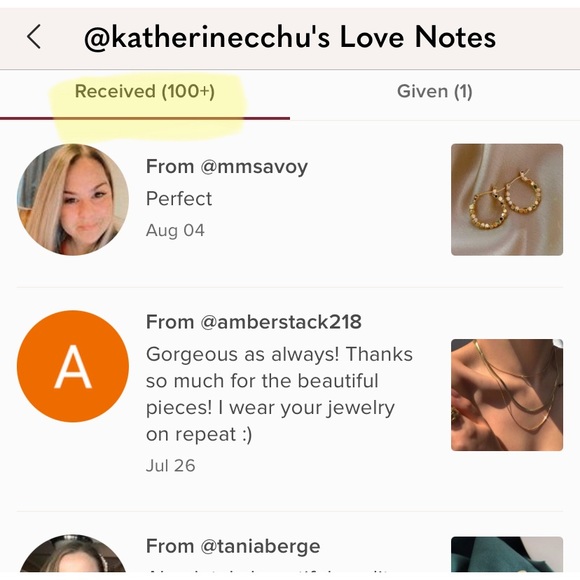Viewport: 580px width, 580px height.
Task: Tap the Aug 04 date label
Action: 175,230
